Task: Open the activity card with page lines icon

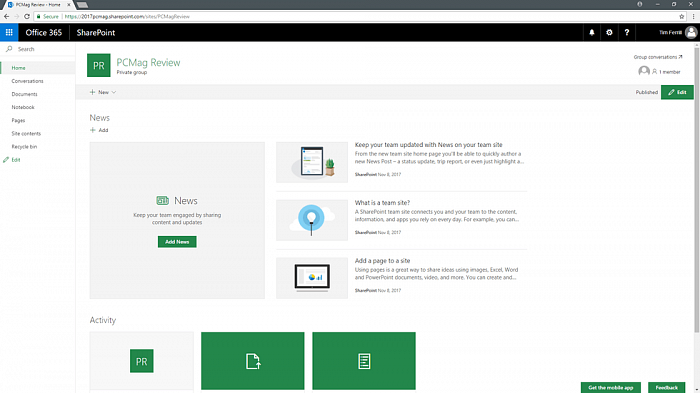Action: click(364, 361)
